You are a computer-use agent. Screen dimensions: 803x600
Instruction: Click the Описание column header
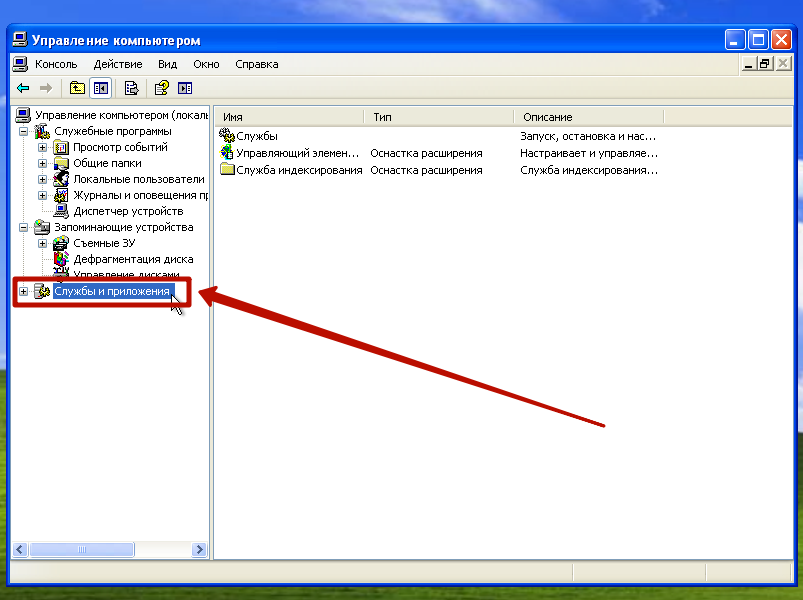tap(588, 117)
